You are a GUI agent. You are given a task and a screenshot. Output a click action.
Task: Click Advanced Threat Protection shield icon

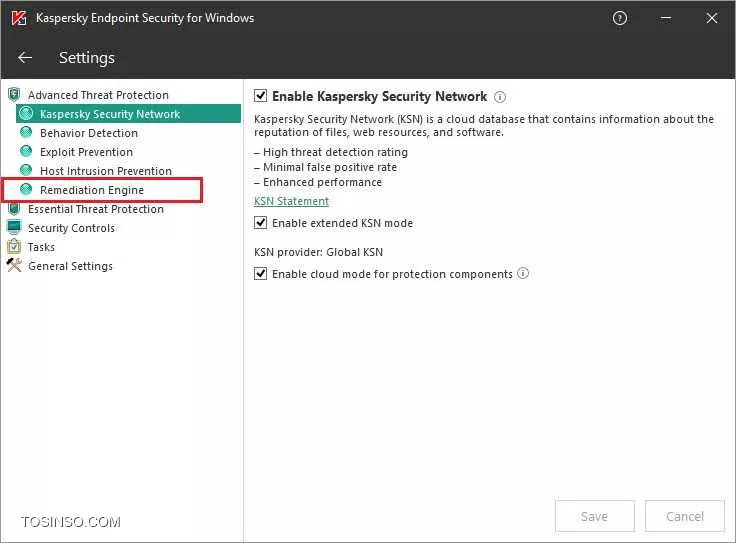coord(14,95)
